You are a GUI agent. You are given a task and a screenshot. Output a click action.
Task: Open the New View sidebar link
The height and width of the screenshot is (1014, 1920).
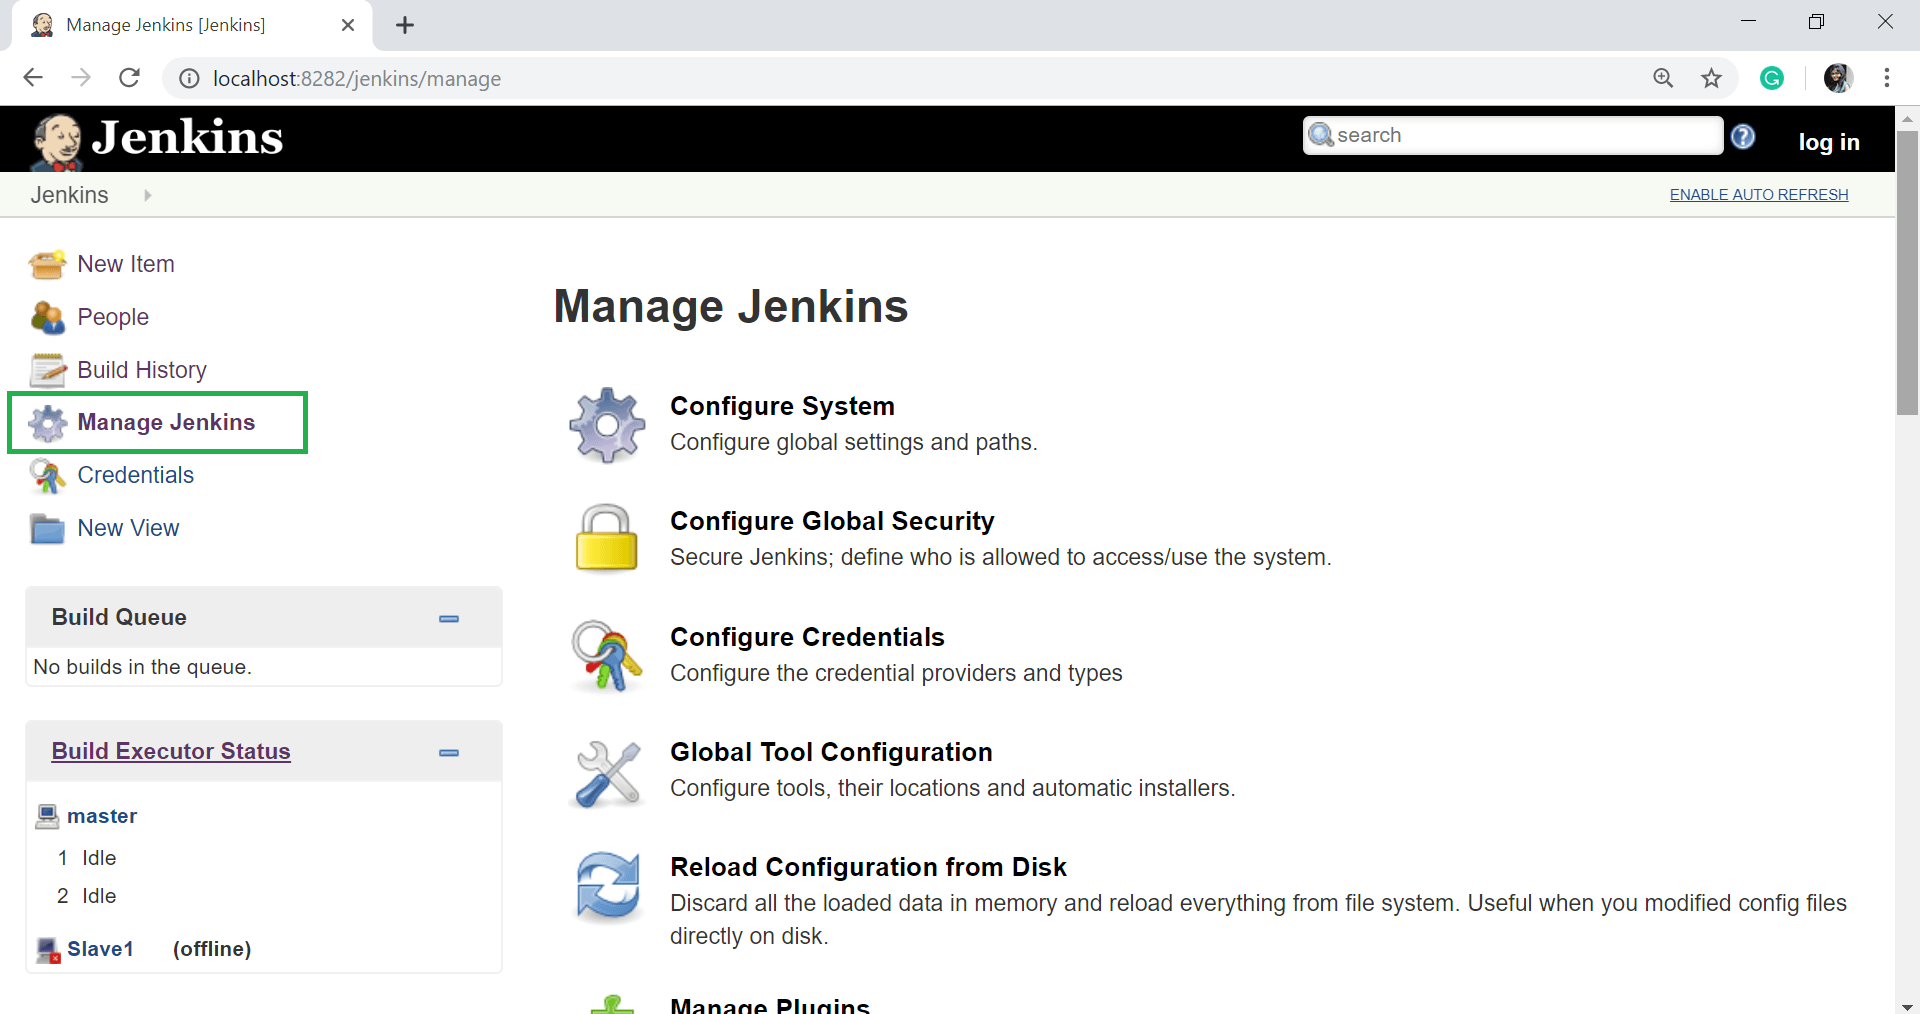point(128,528)
